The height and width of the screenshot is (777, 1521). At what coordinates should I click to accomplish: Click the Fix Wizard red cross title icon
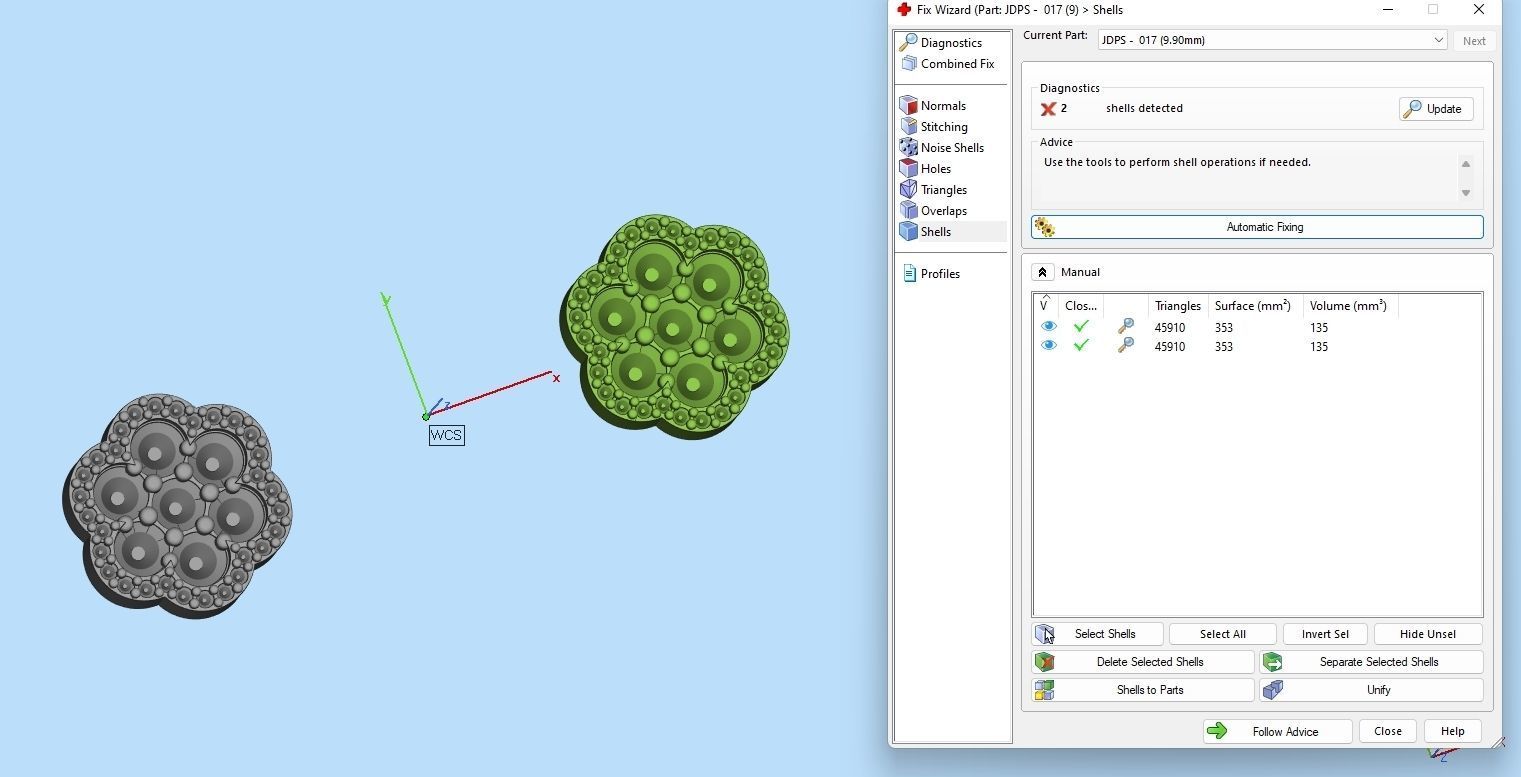point(904,9)
